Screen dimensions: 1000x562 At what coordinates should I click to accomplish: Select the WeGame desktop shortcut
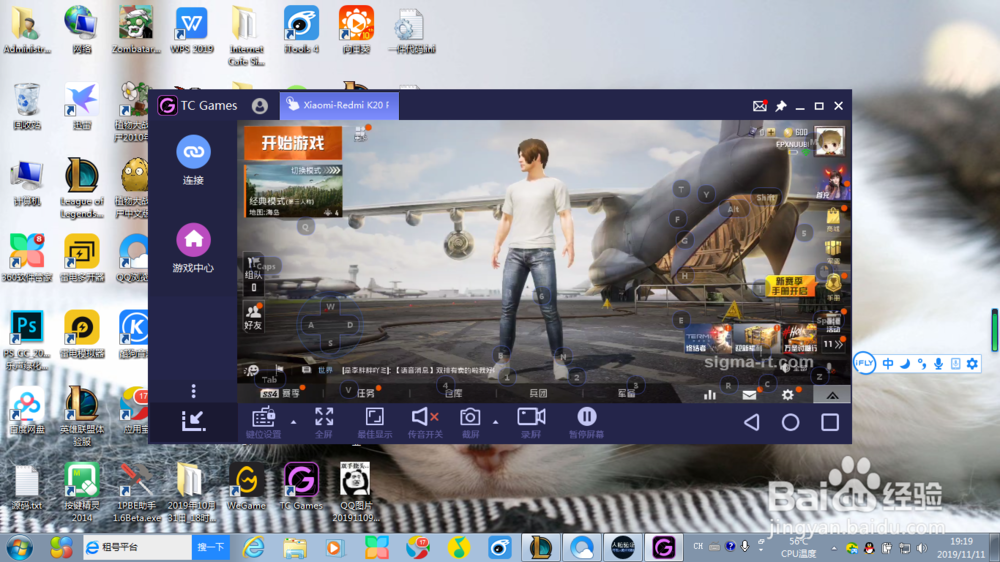pos(246,487)
